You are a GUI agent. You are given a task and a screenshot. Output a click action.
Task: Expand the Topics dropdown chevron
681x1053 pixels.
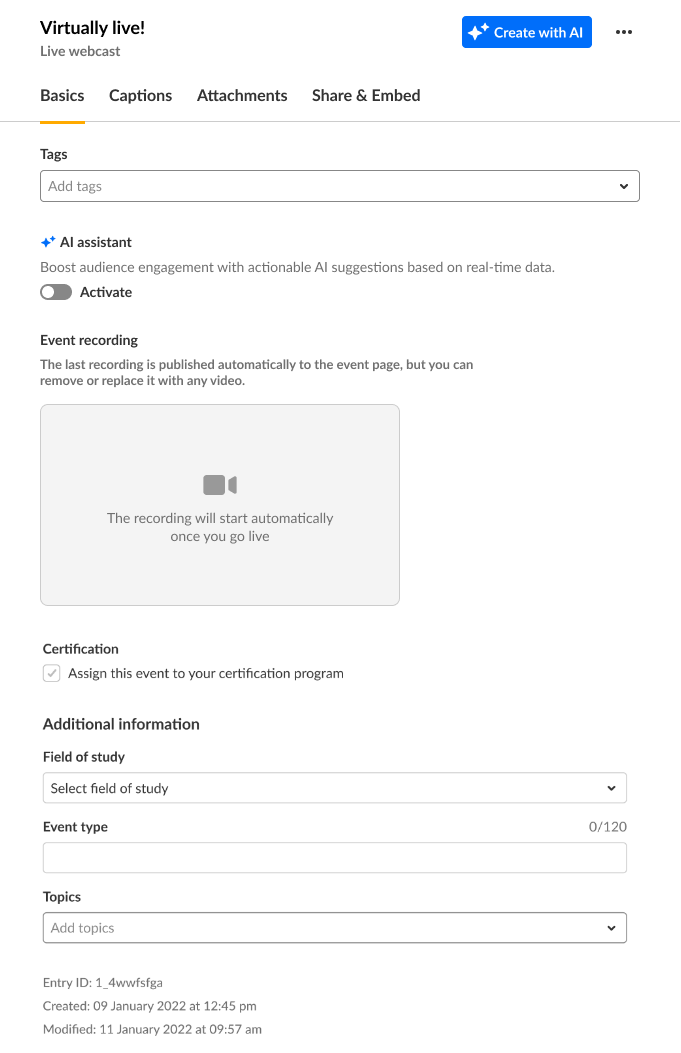(612, 928)
